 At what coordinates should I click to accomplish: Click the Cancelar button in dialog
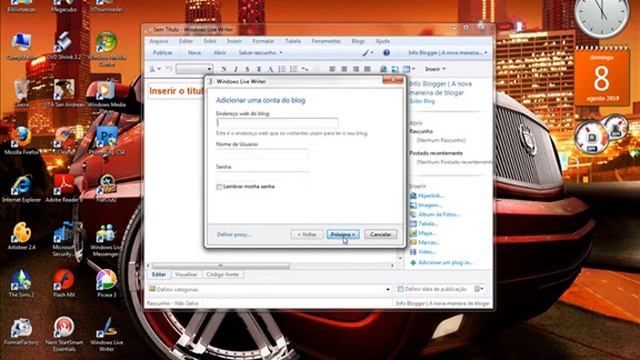[x=380, y=234]
